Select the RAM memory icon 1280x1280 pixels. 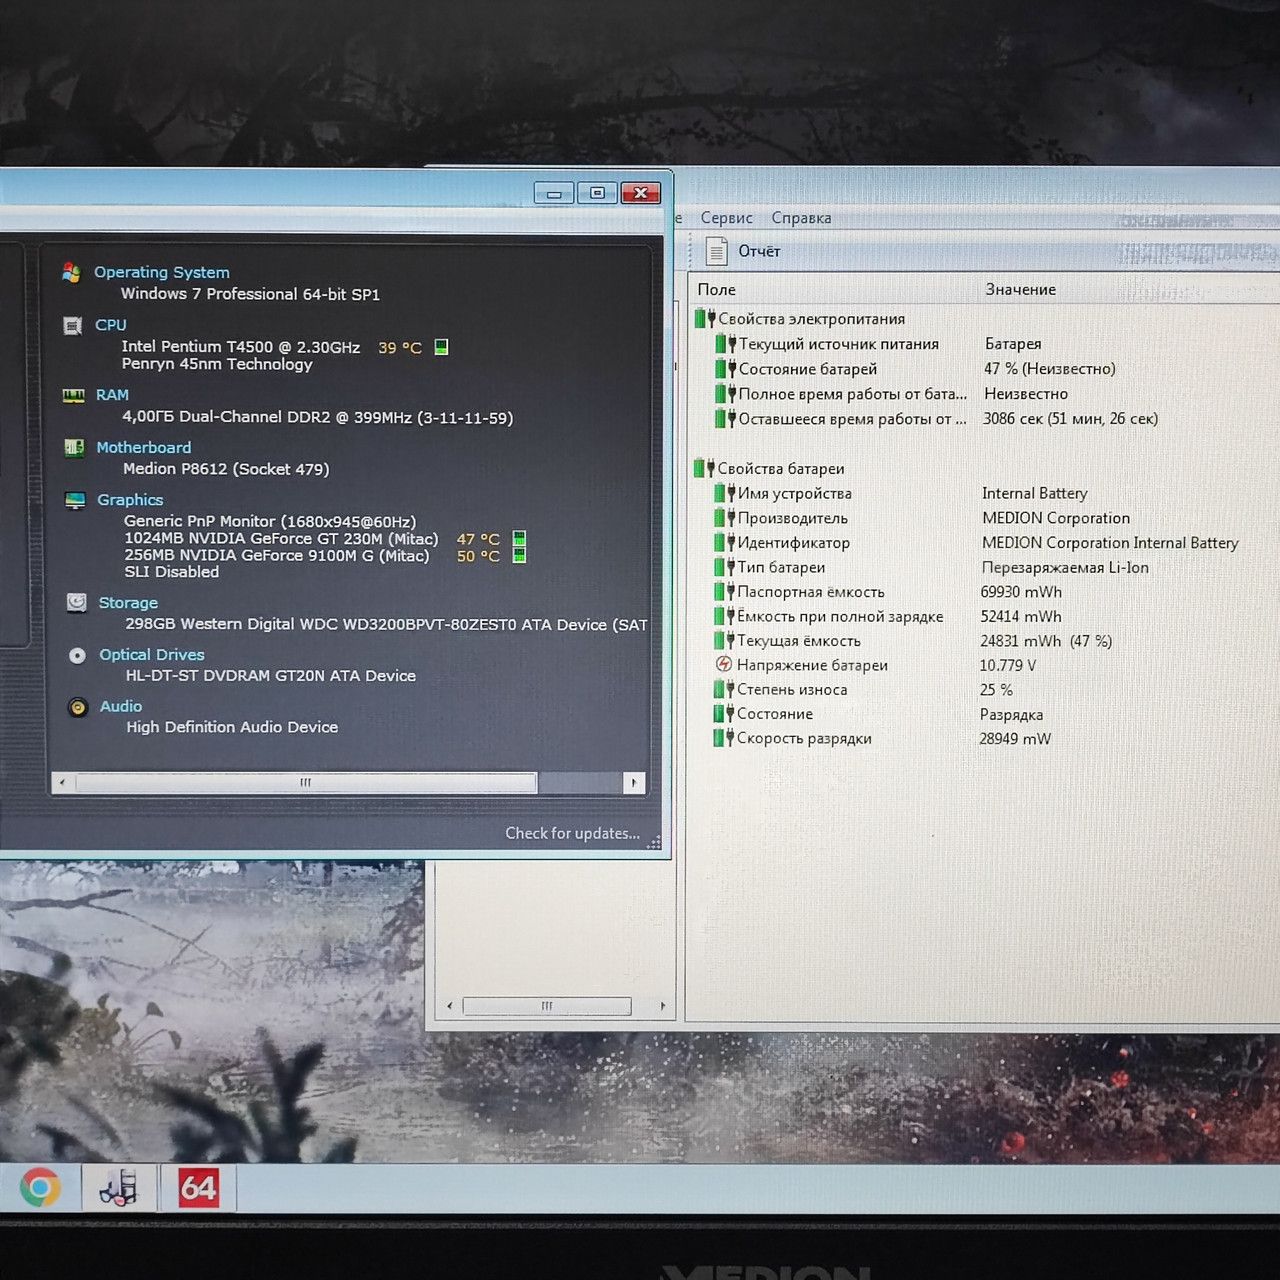click(74, 396)
